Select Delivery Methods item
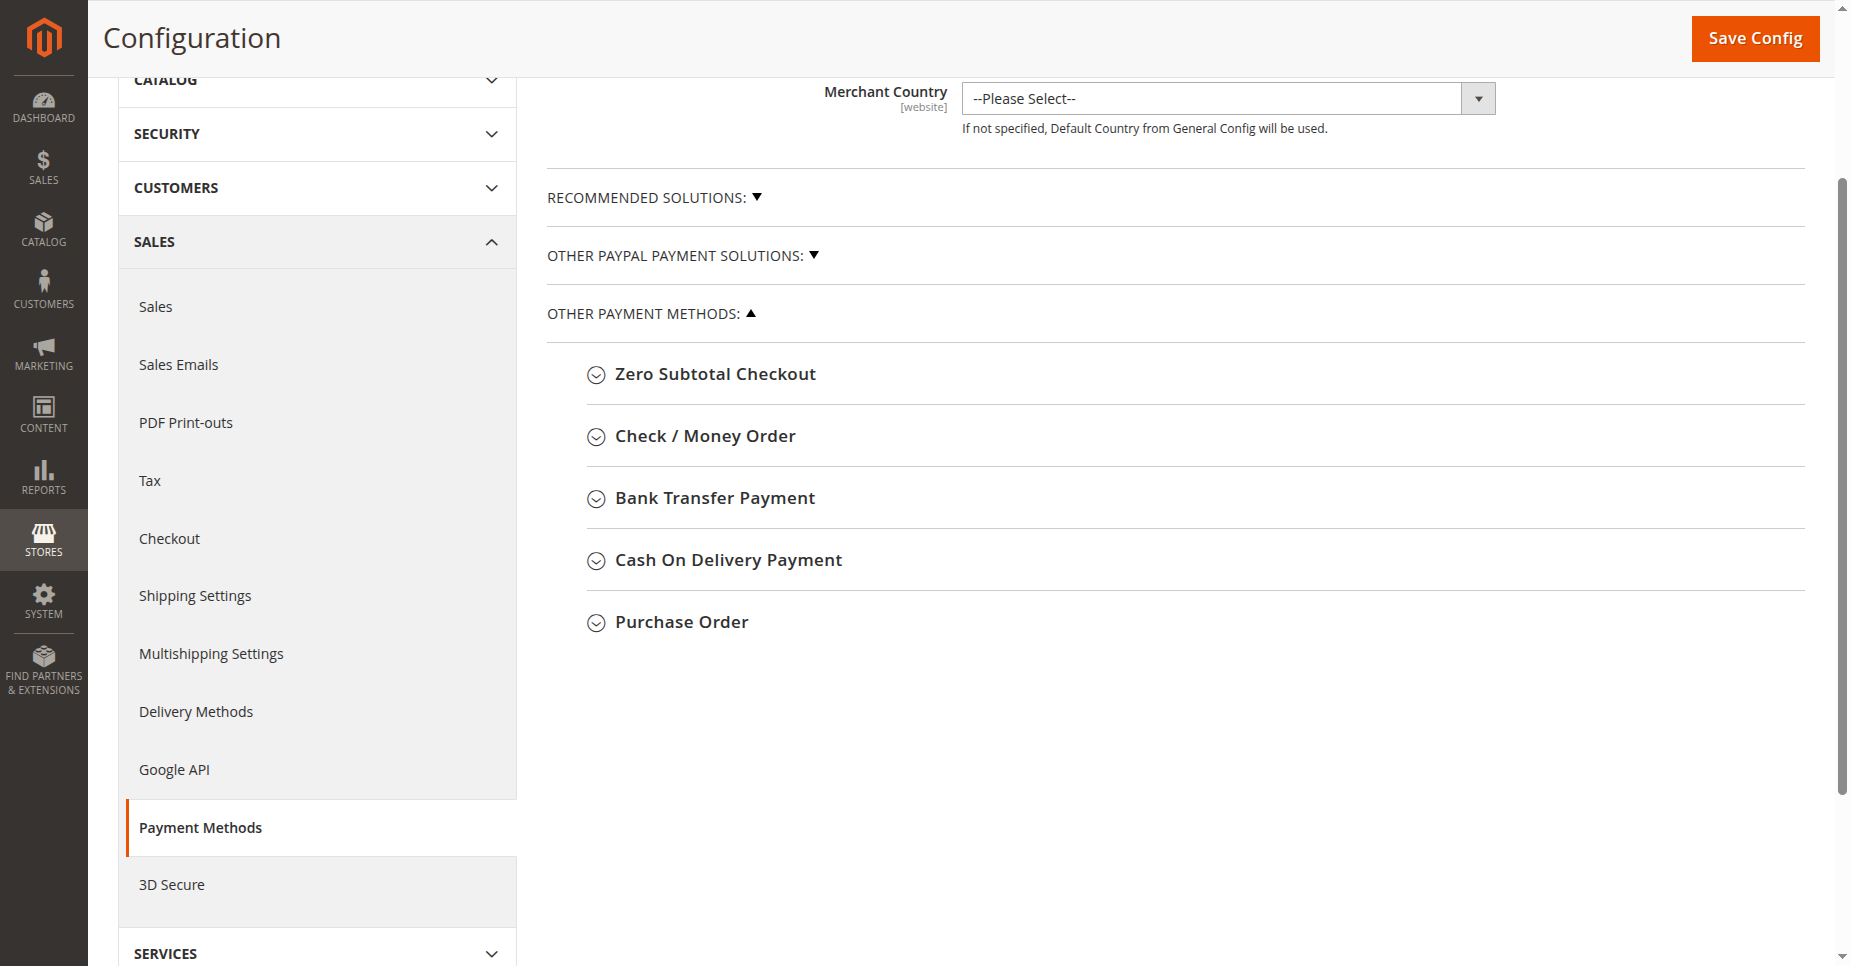1850x966 pixels. (196, 712)
